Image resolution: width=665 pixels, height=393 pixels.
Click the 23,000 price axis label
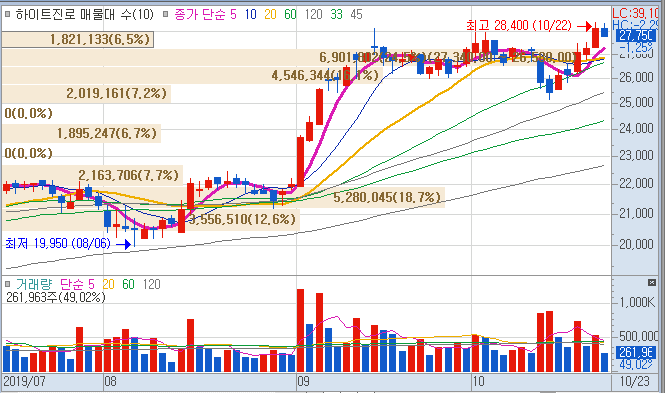click(637, 156)
